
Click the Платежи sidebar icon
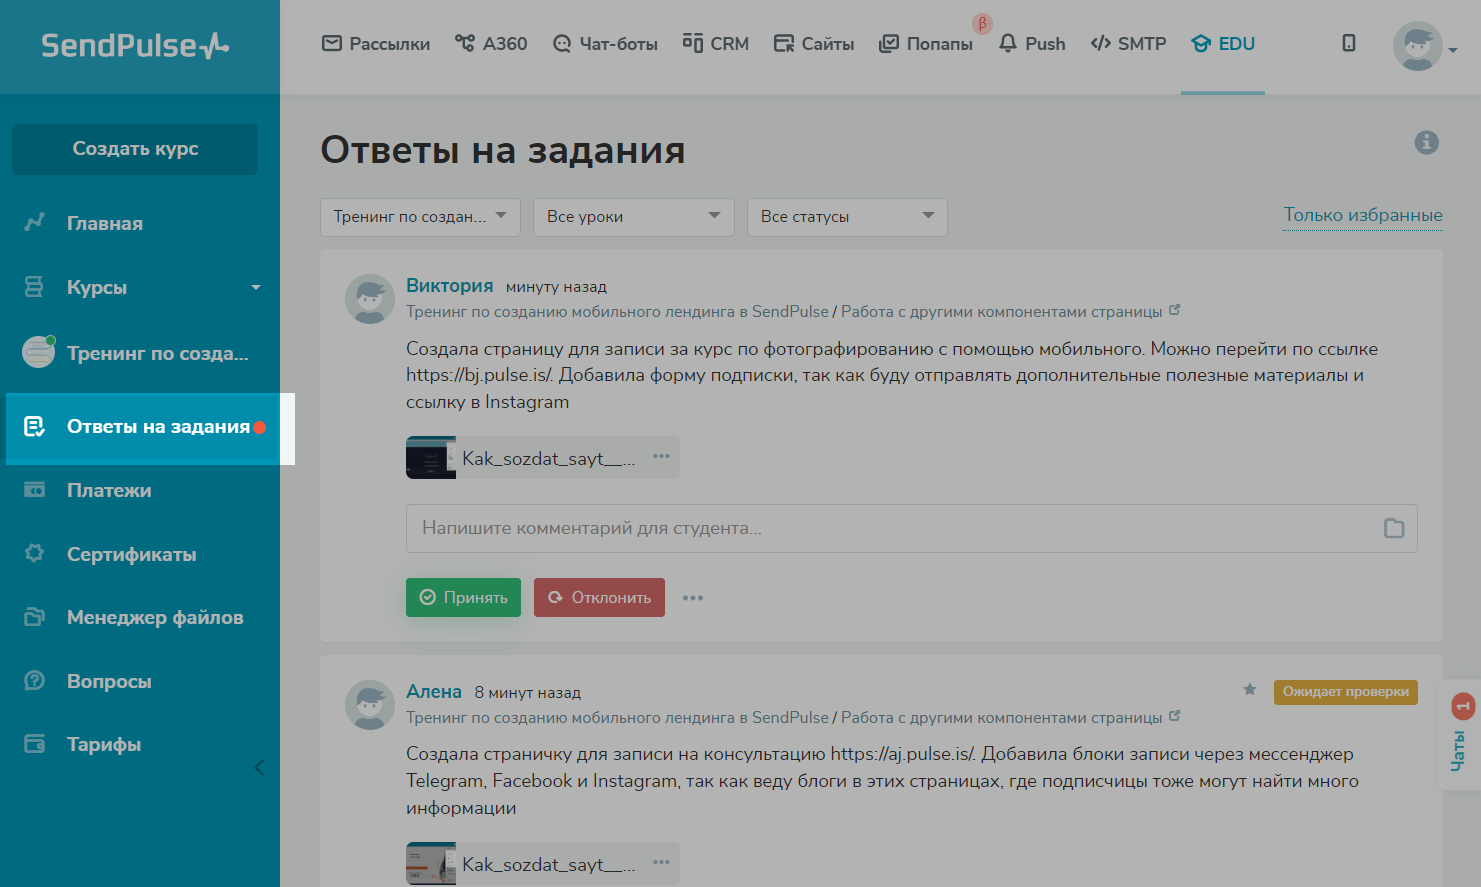[x=34, y=490]
